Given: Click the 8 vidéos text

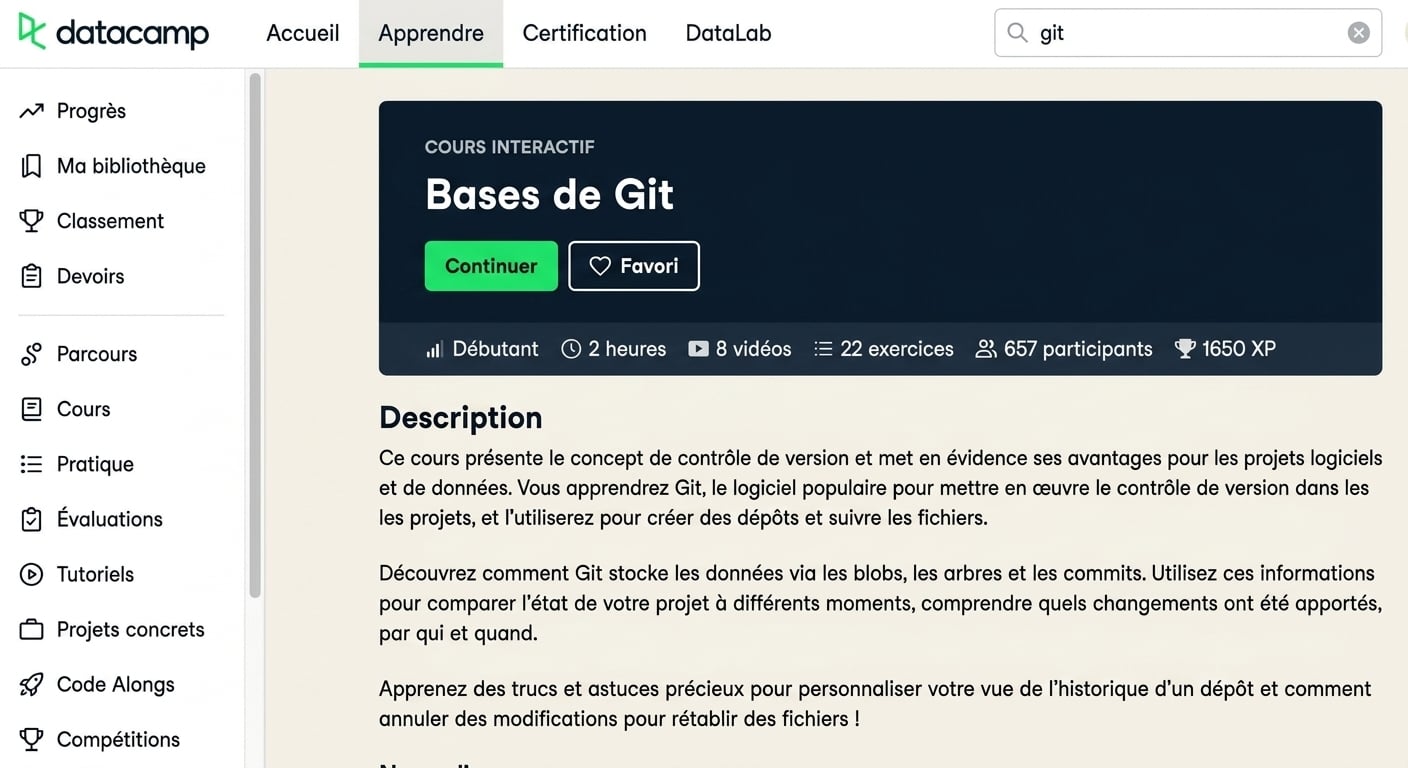Looking at the screenshot, I should tap(753, 349).
